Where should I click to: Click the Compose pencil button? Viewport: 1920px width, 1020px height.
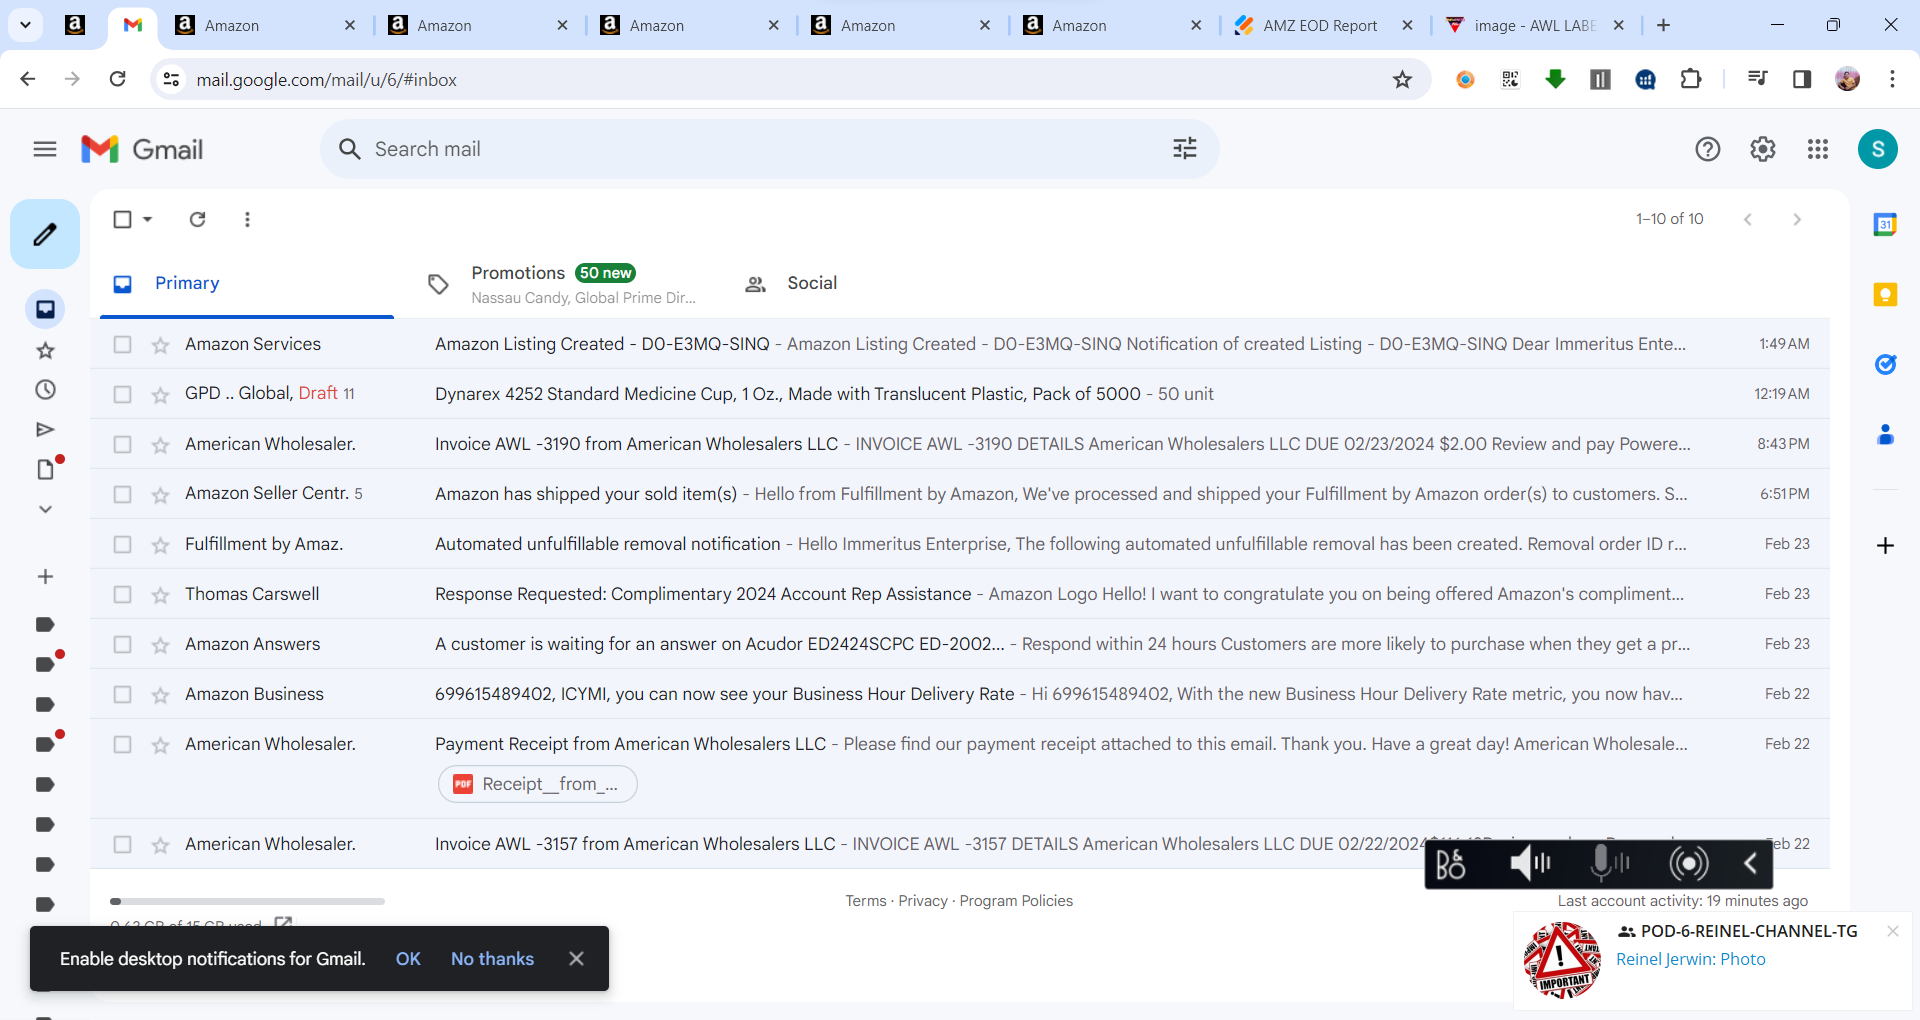pos(45,234)
